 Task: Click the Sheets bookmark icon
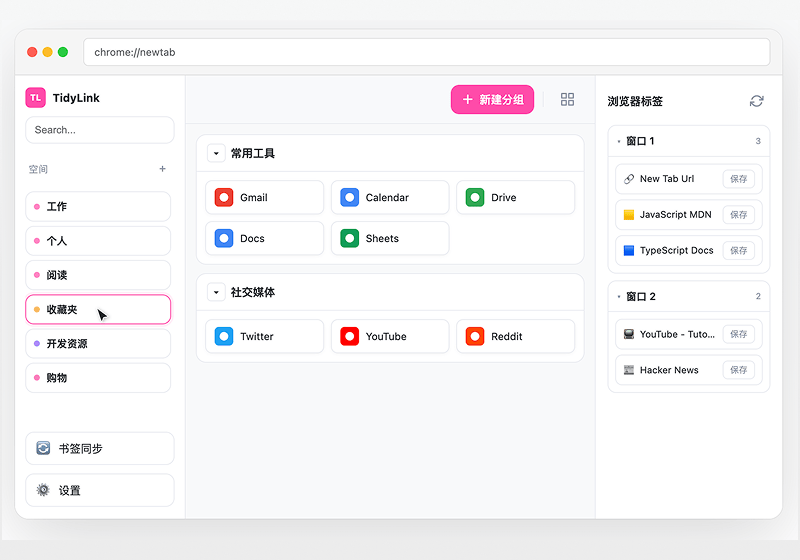(x=349, y=238)
